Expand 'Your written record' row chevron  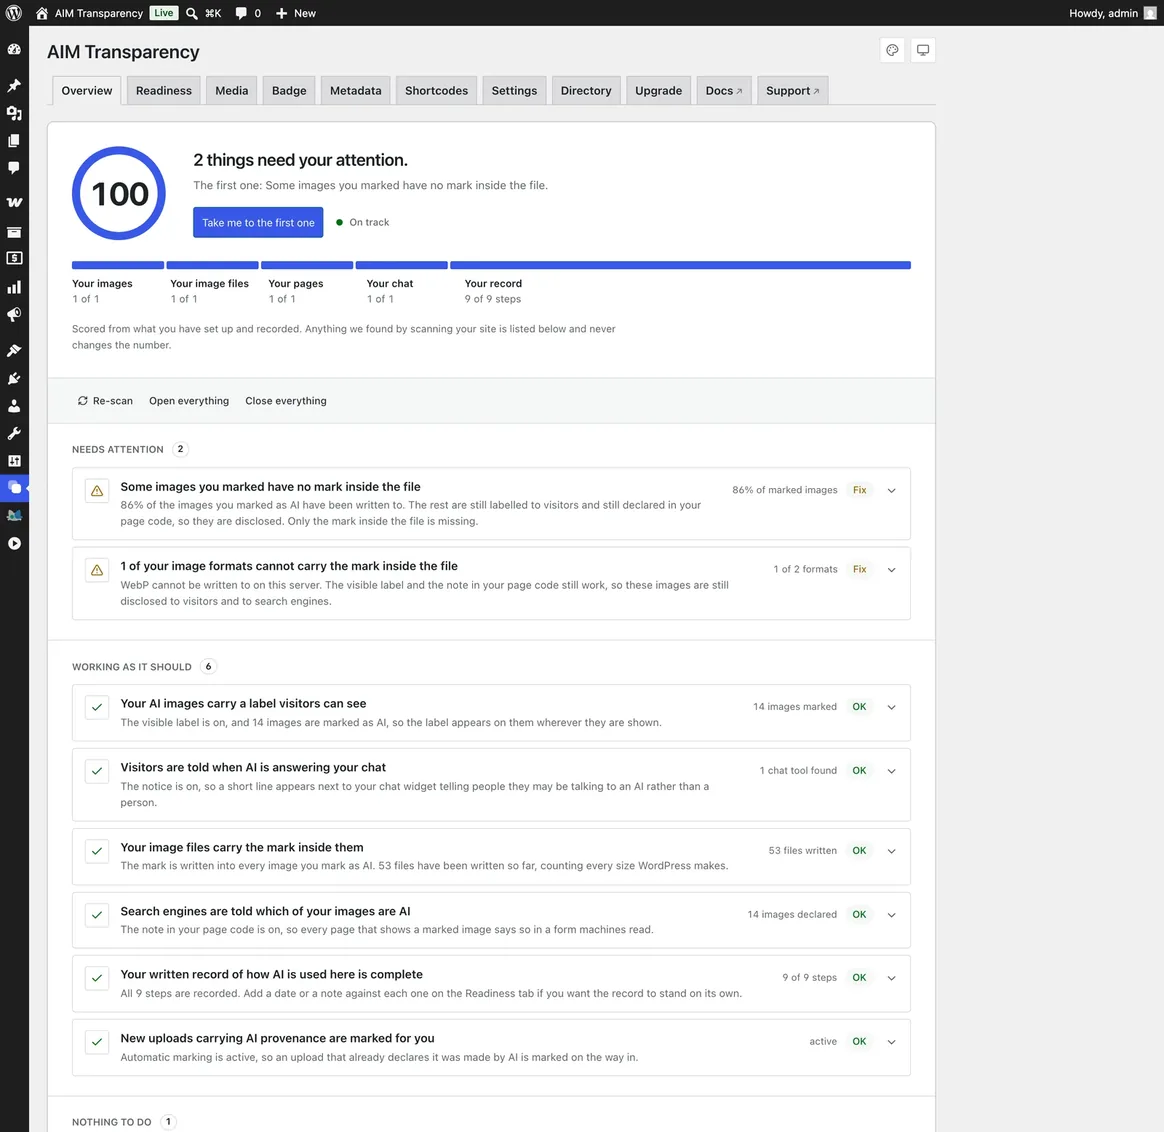pyautogui.click(x=892, y=978)
